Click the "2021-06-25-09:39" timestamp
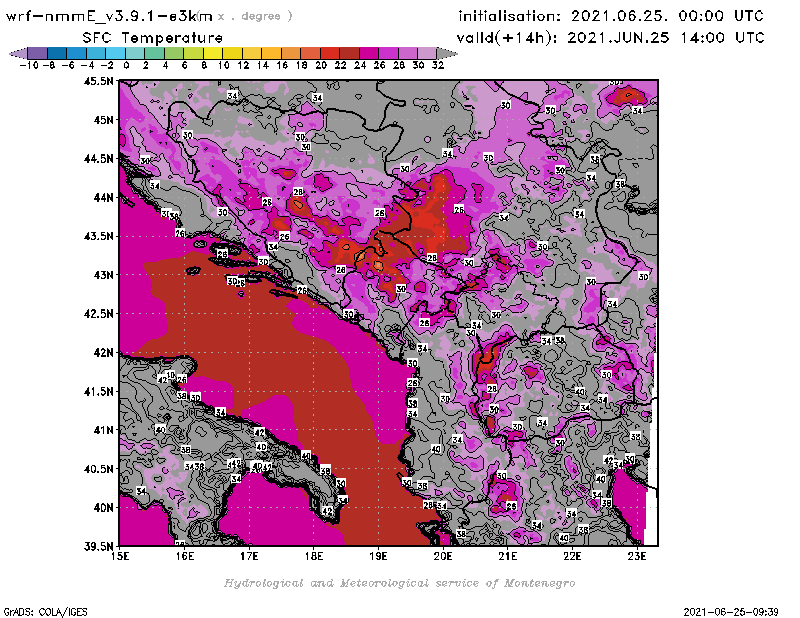This screenshot has width=800, height=618. click(x=731, y=612)
